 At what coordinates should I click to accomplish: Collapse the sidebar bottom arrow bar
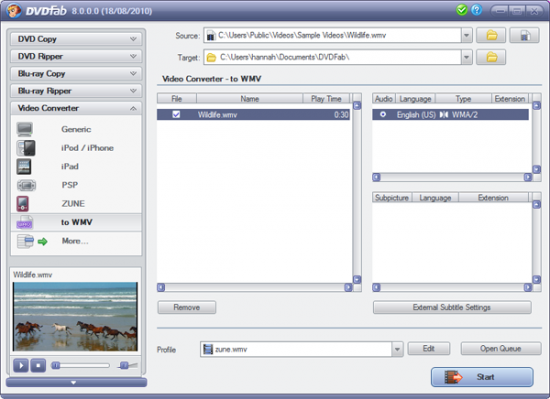(x=76, y=383)
